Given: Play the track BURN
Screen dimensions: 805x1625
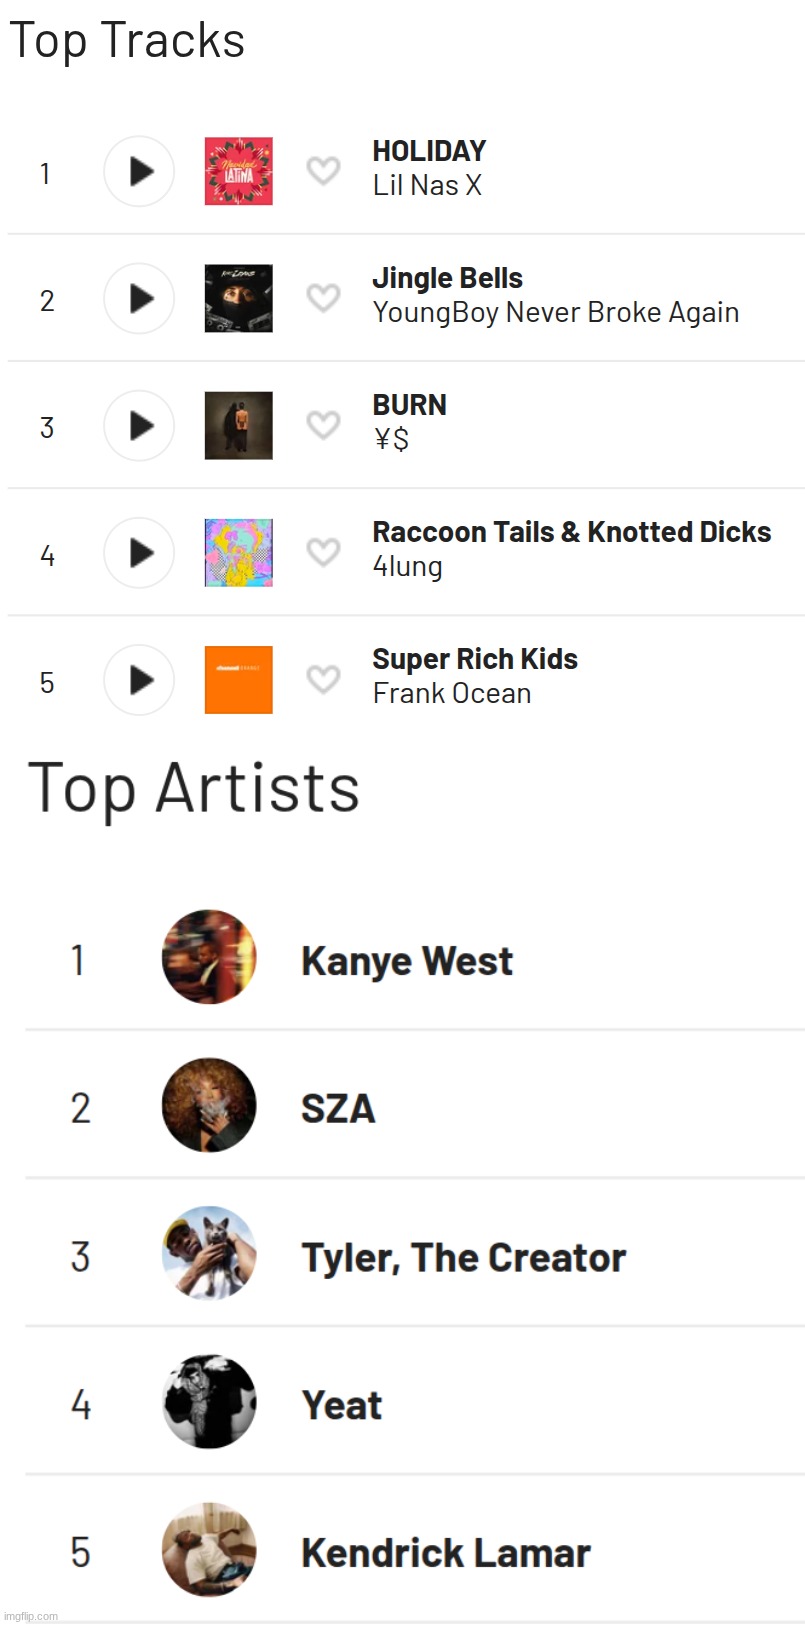Looking at the screenshot, I should 140,426.
